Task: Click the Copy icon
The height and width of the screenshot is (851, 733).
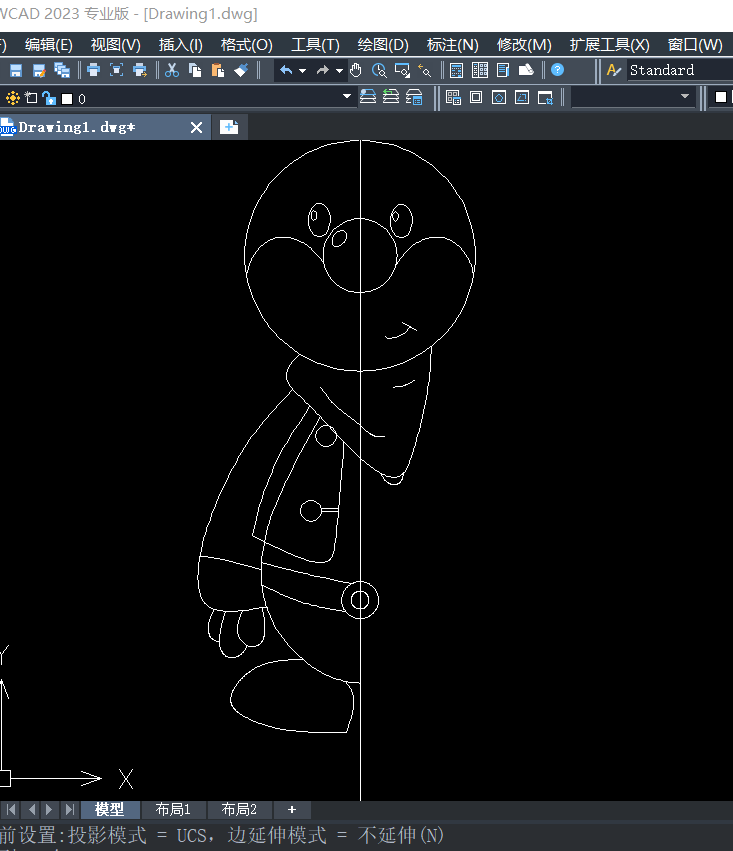Action: click(195, 70)
